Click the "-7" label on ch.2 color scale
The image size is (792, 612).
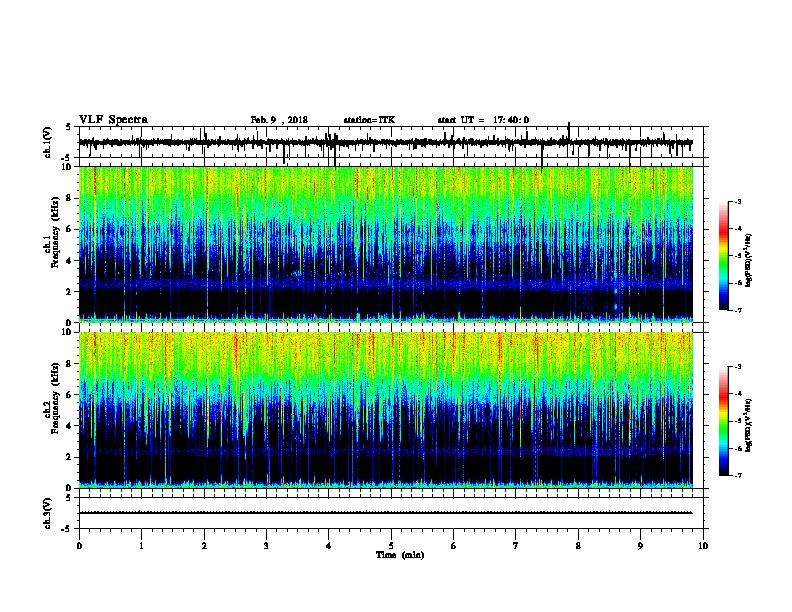737,475
